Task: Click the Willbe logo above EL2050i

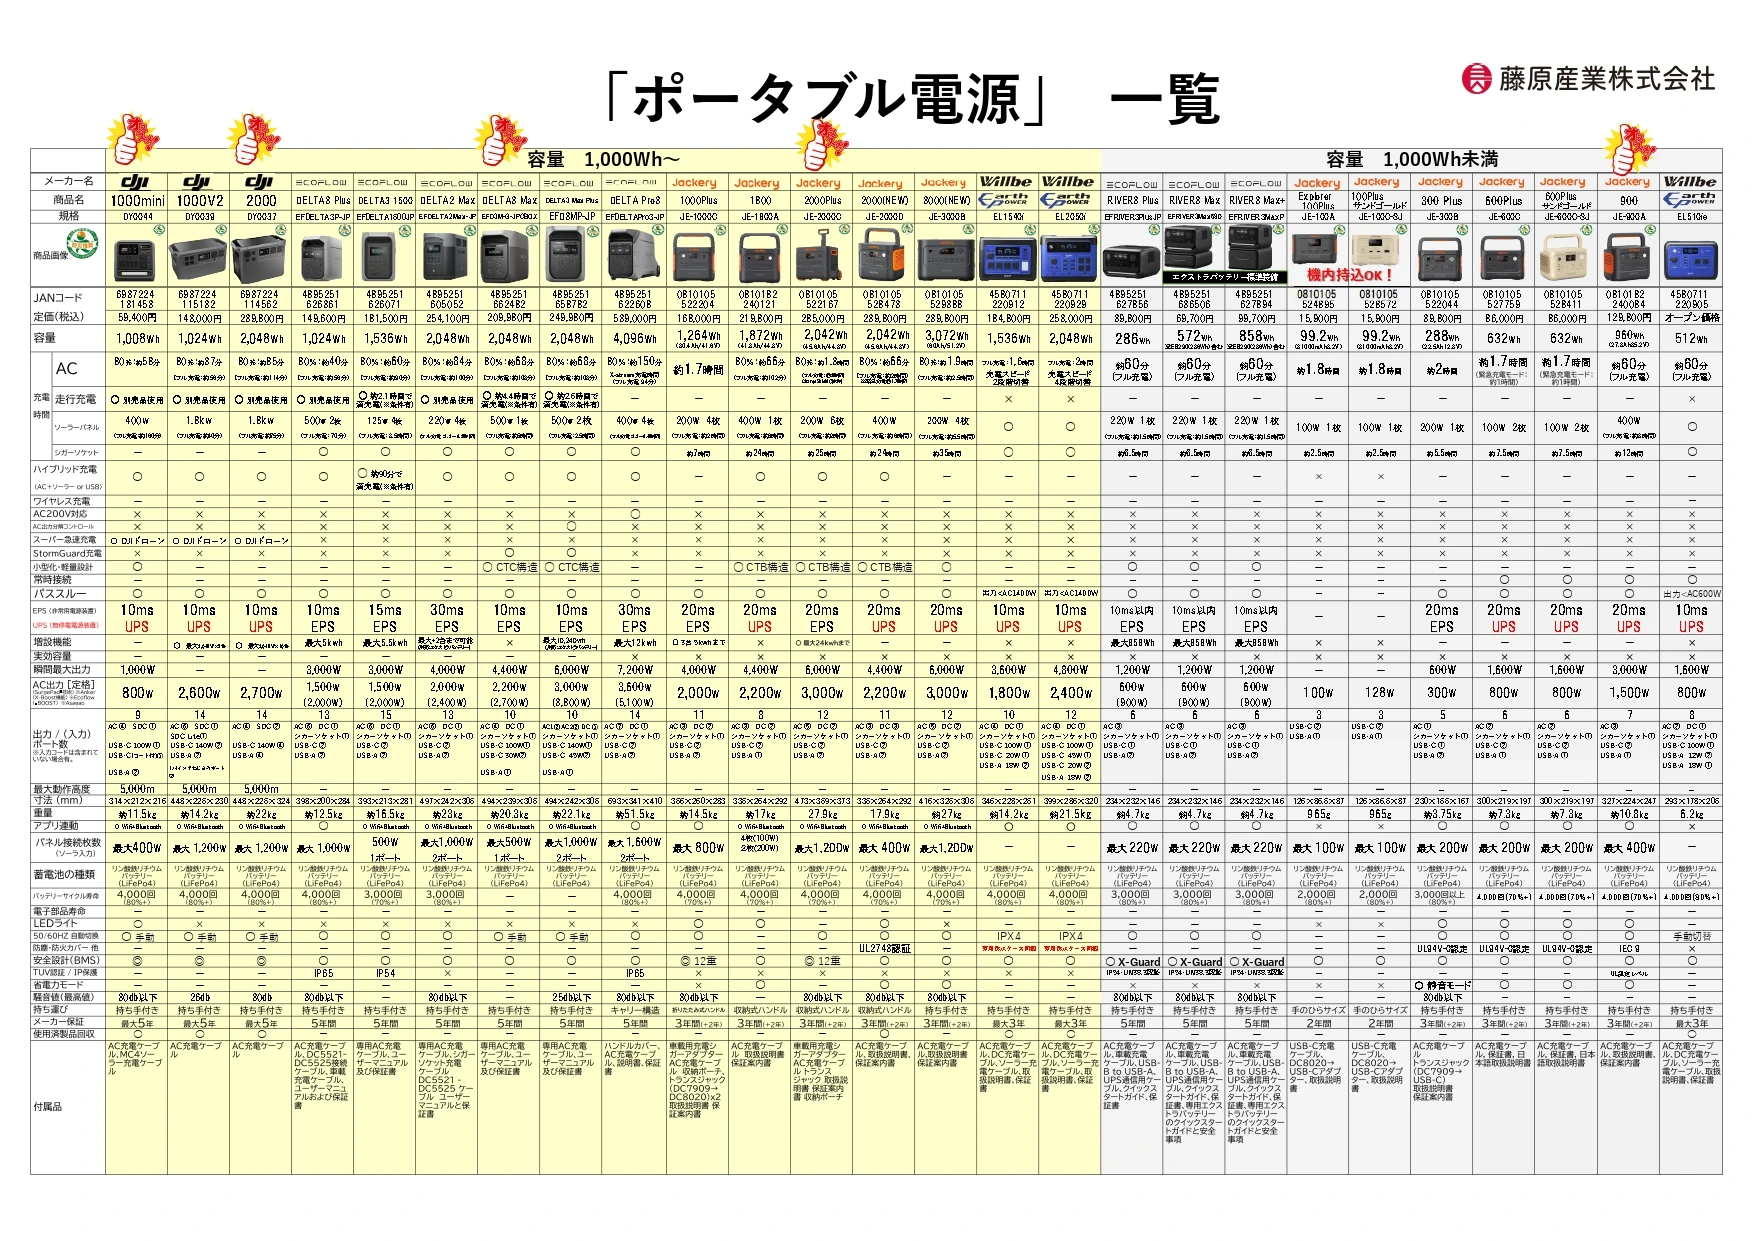Action: (1068, 182)
